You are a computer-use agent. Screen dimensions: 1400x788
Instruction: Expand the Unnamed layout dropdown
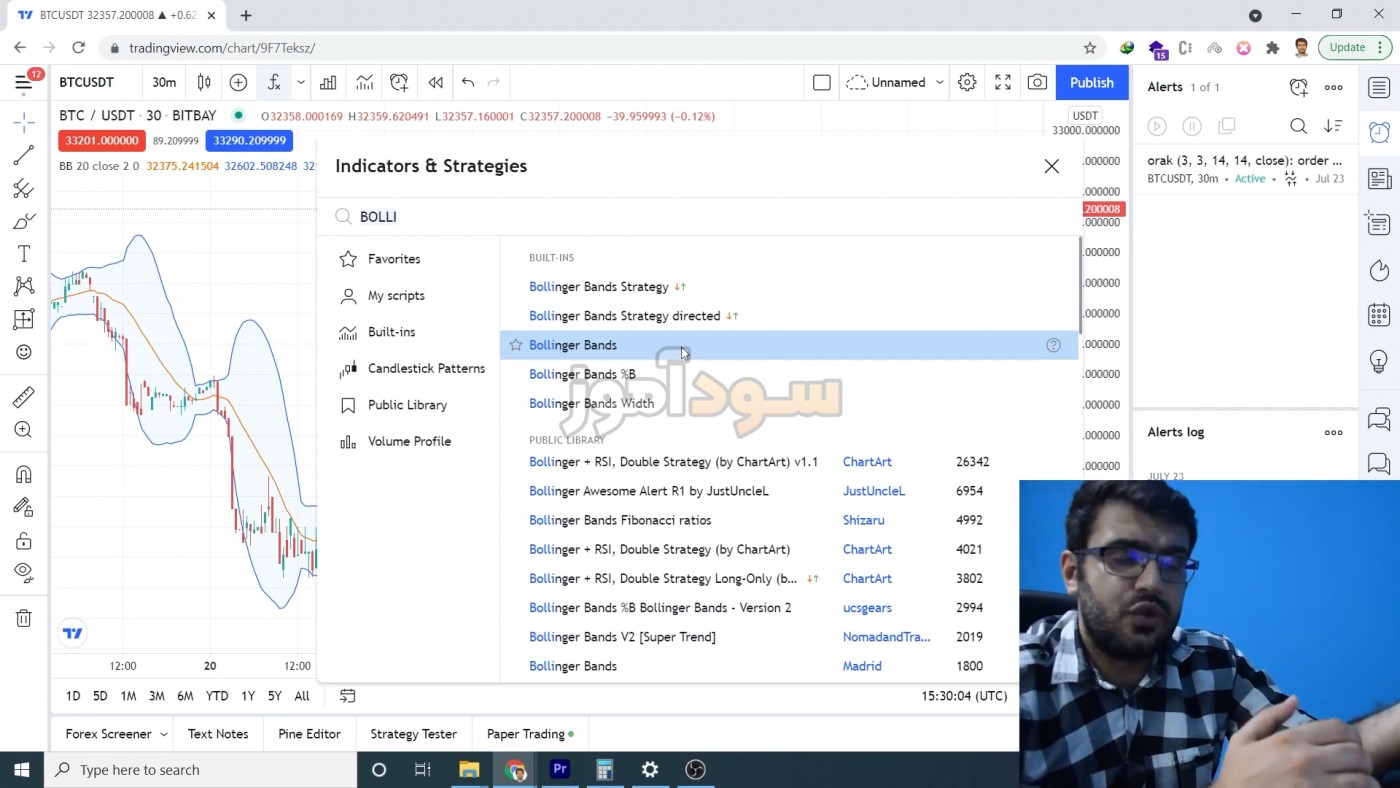coord(939,82)
